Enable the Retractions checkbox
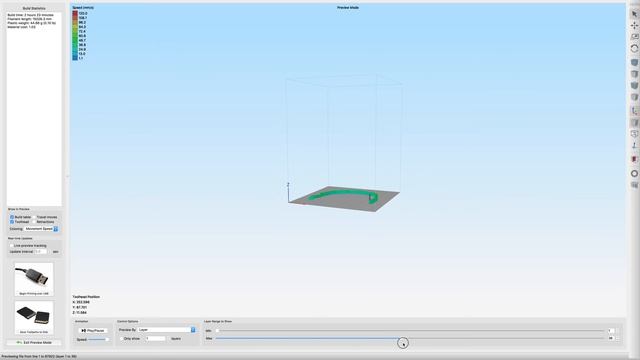Viewport: 640px width, 360px height. [34, 222]
